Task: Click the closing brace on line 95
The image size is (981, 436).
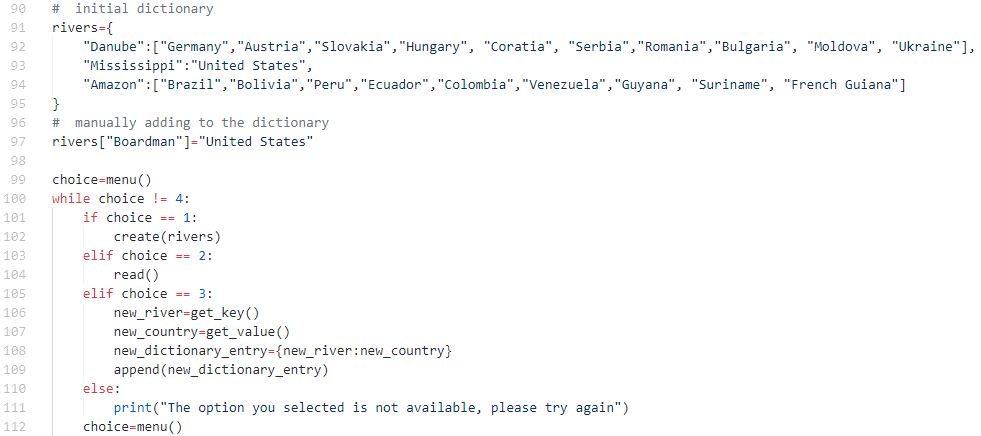Action: tap(56, 103)
